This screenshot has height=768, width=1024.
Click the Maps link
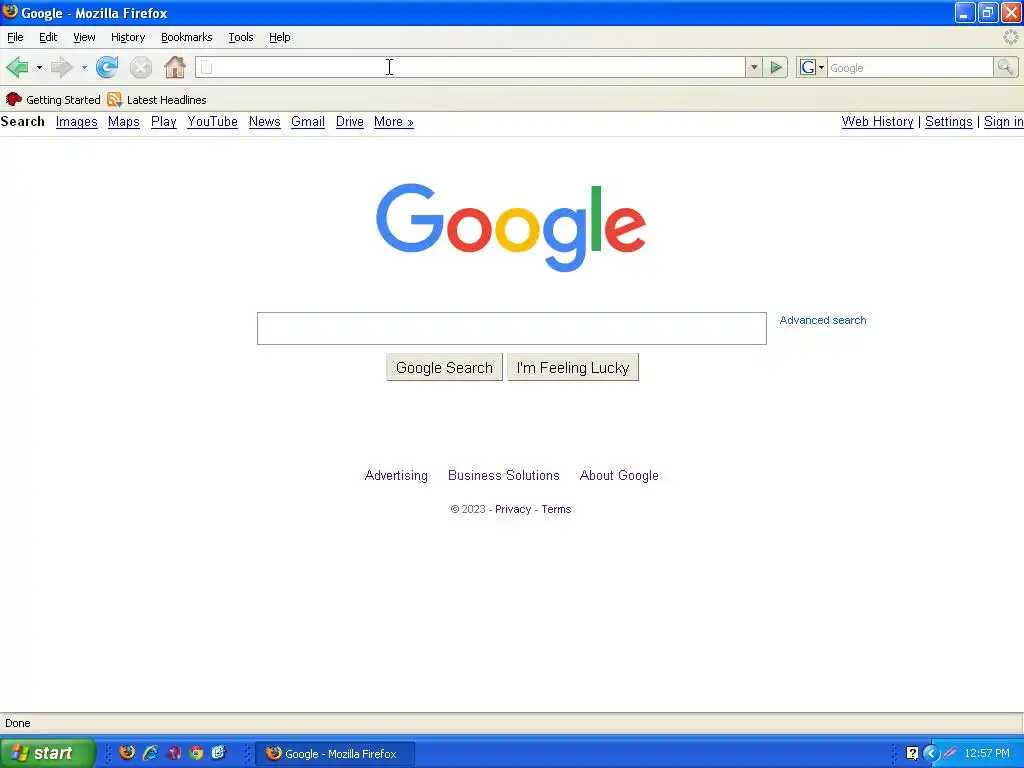124,122
